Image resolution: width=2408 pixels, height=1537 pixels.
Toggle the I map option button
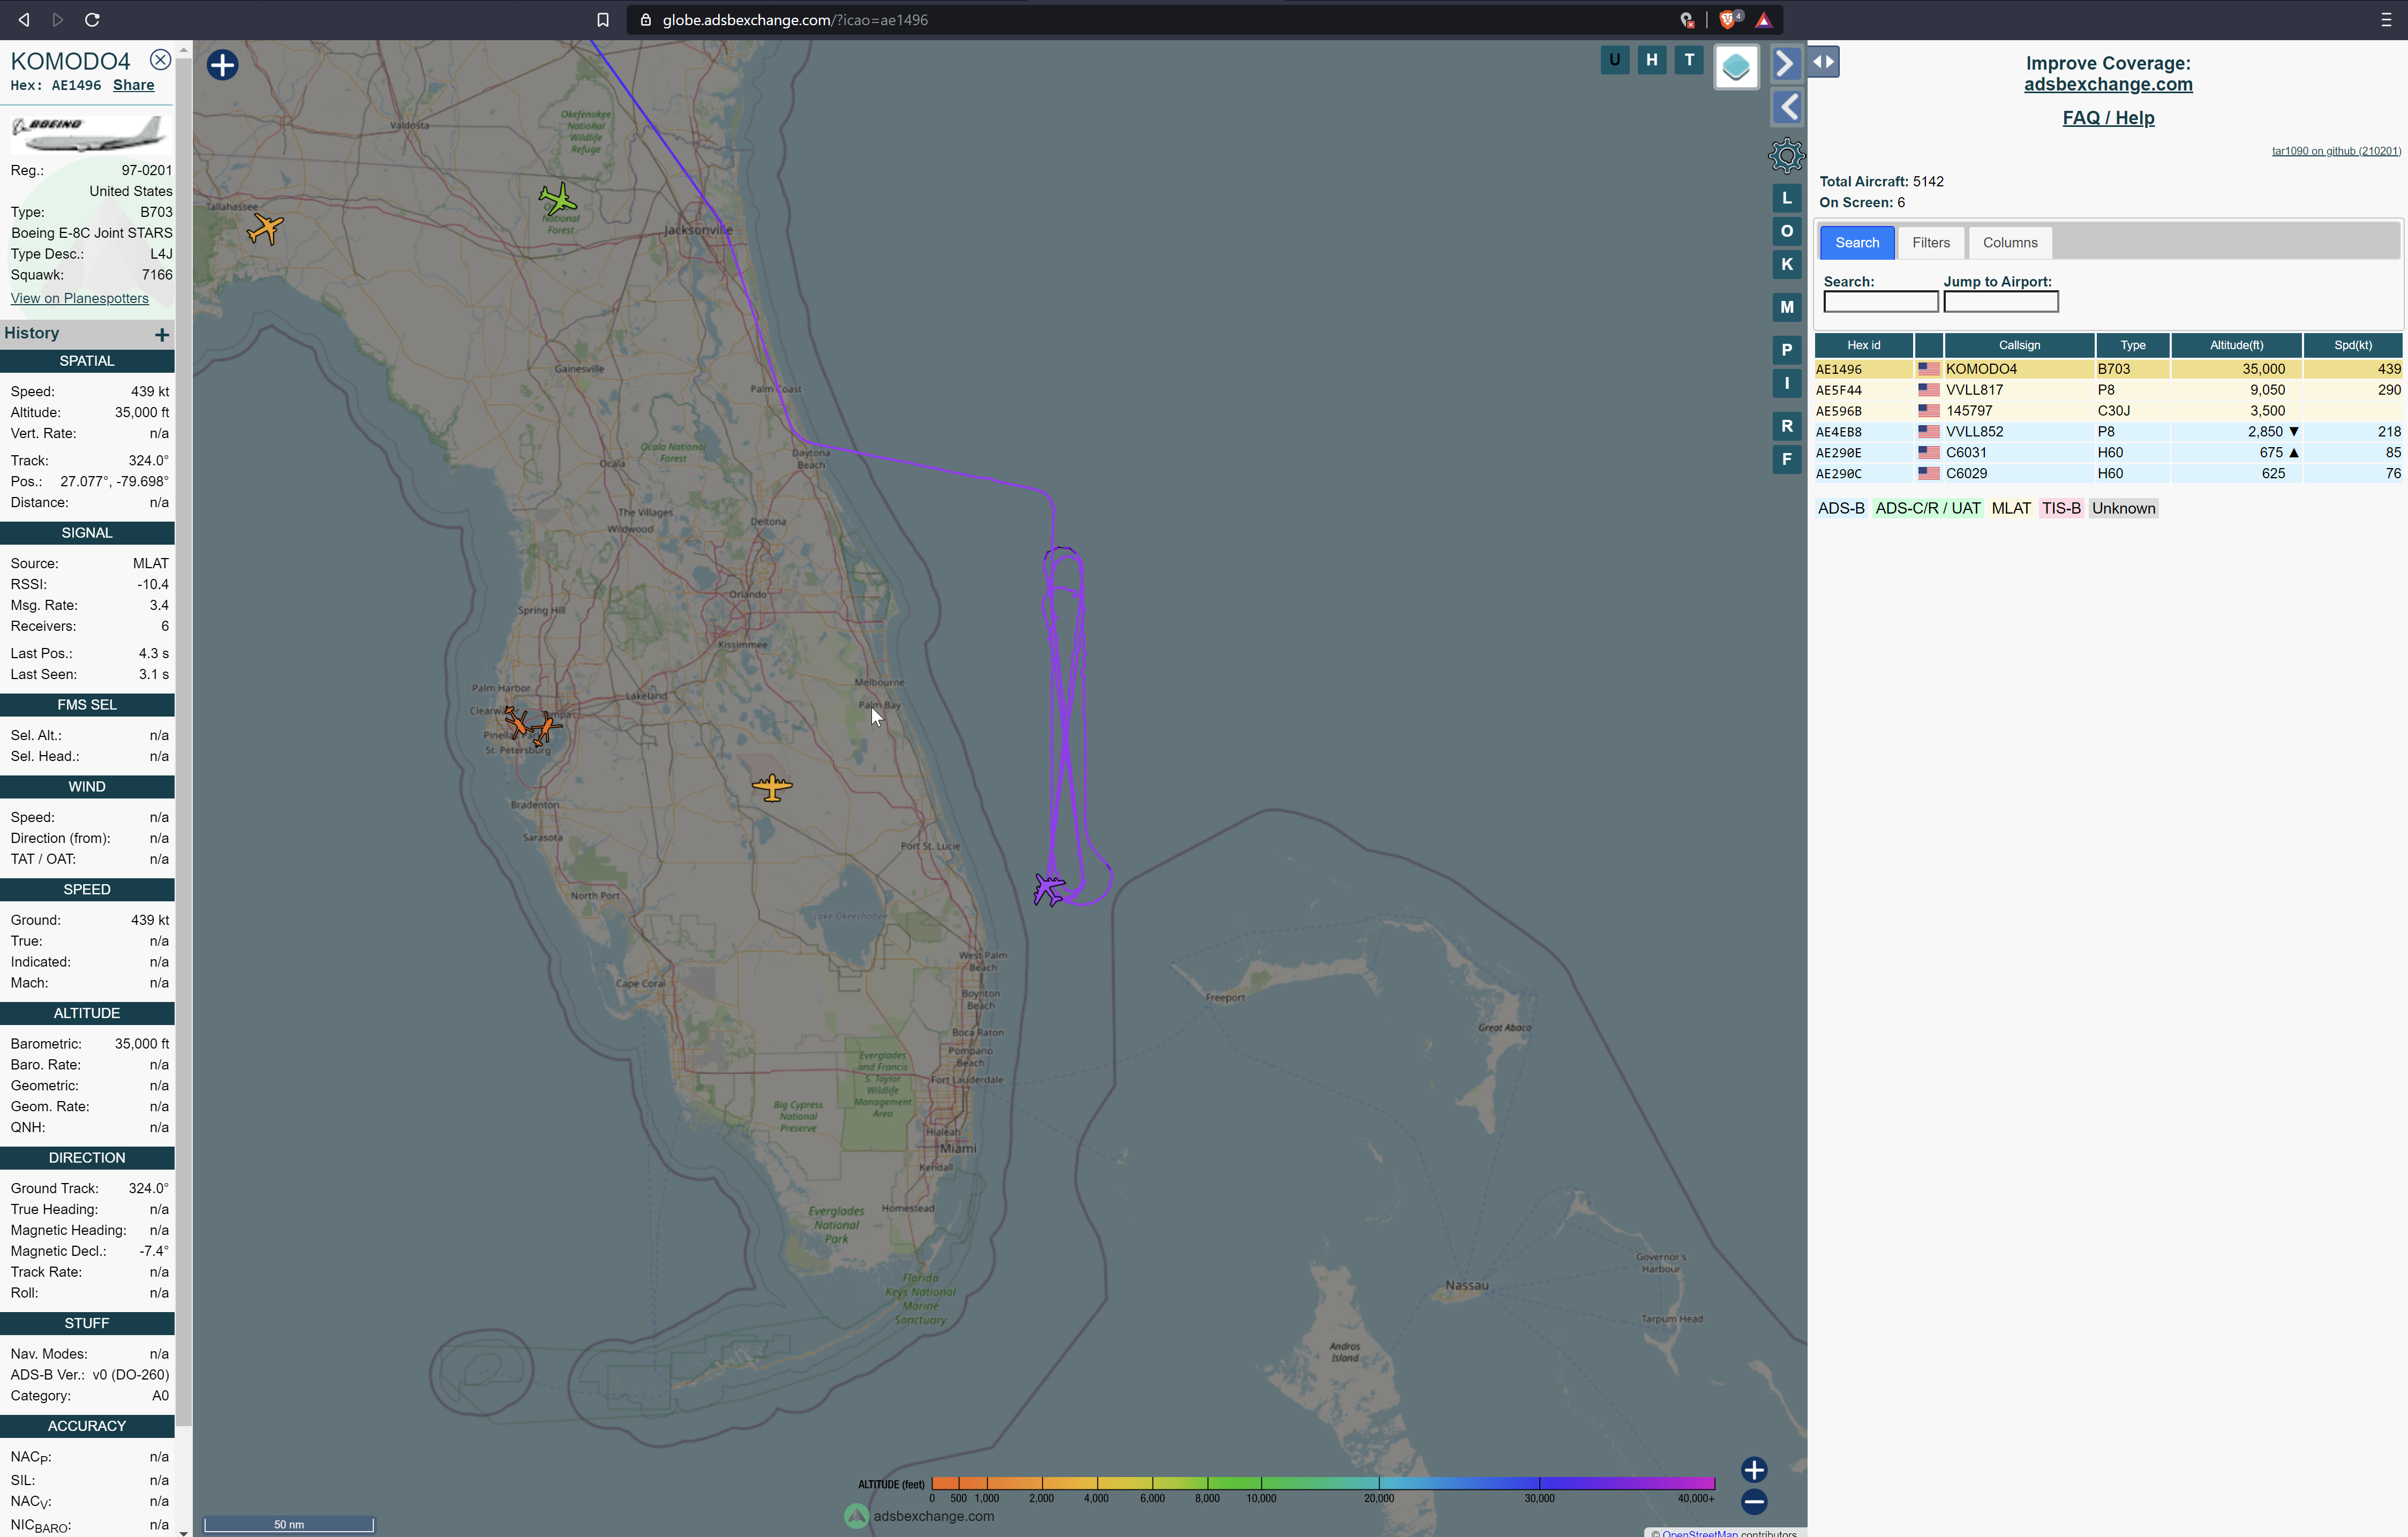[1786, 383]
